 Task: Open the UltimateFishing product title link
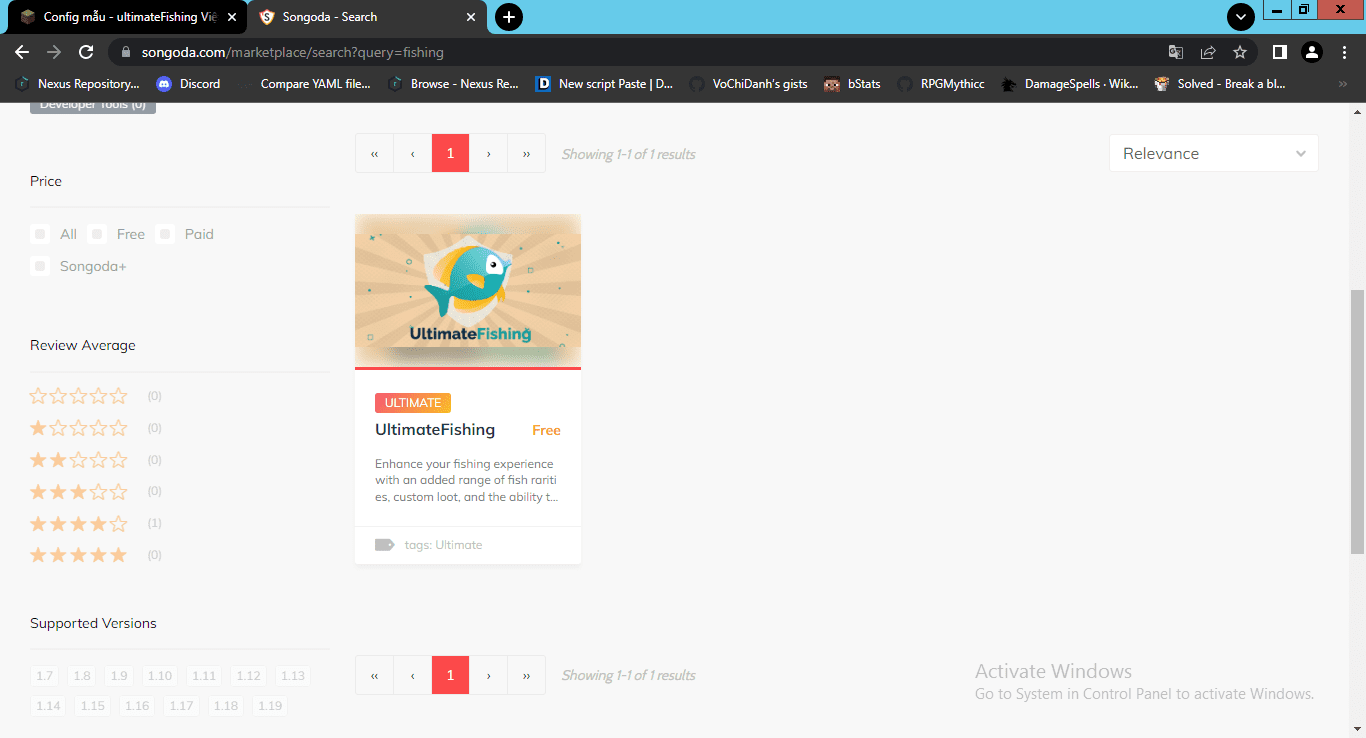[435, 430]
